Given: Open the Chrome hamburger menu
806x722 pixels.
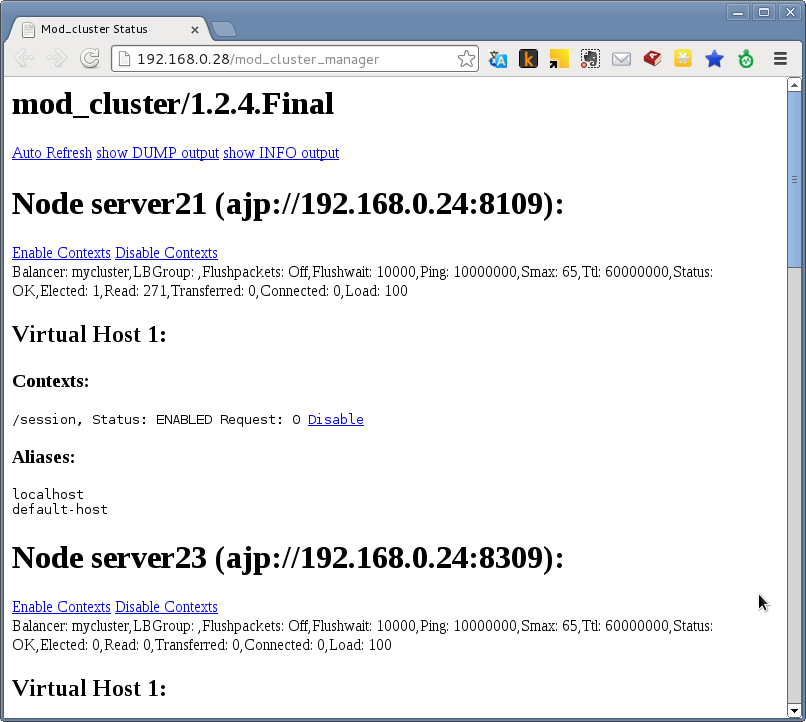Looking at the screenshot, I should click(780, 59).
